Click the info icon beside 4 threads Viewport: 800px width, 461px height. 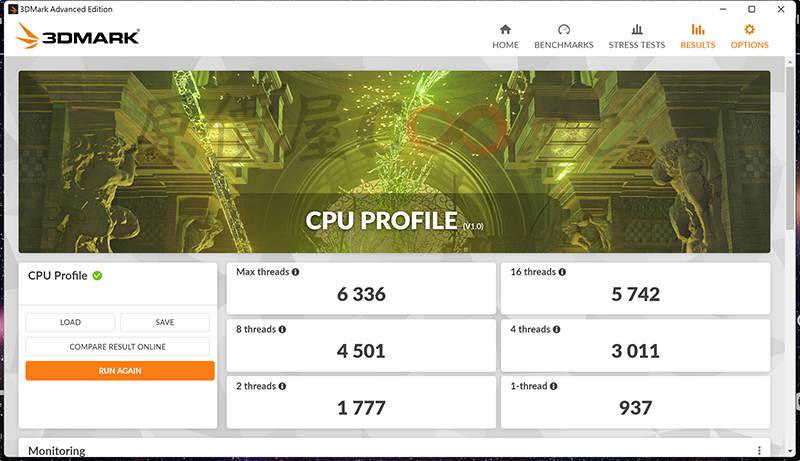556,329
